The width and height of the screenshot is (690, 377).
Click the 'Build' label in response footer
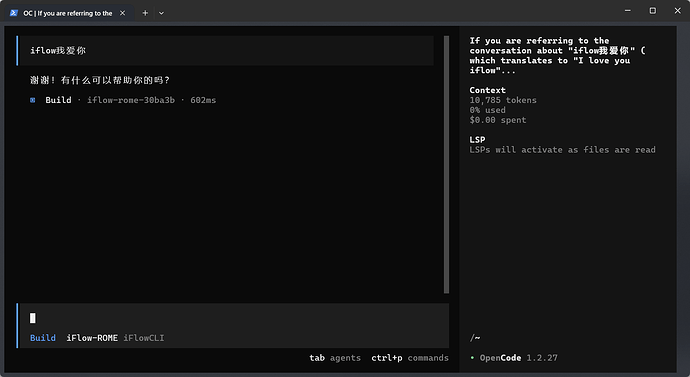tap(58, 100)
